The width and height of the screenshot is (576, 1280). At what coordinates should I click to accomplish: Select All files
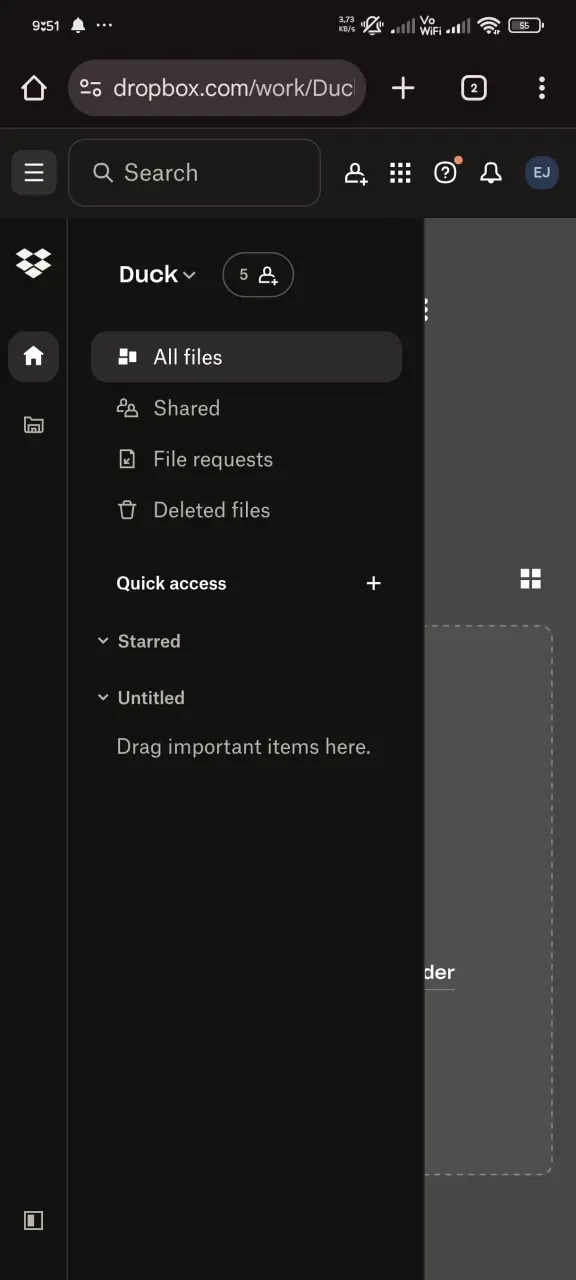(246, 357)
